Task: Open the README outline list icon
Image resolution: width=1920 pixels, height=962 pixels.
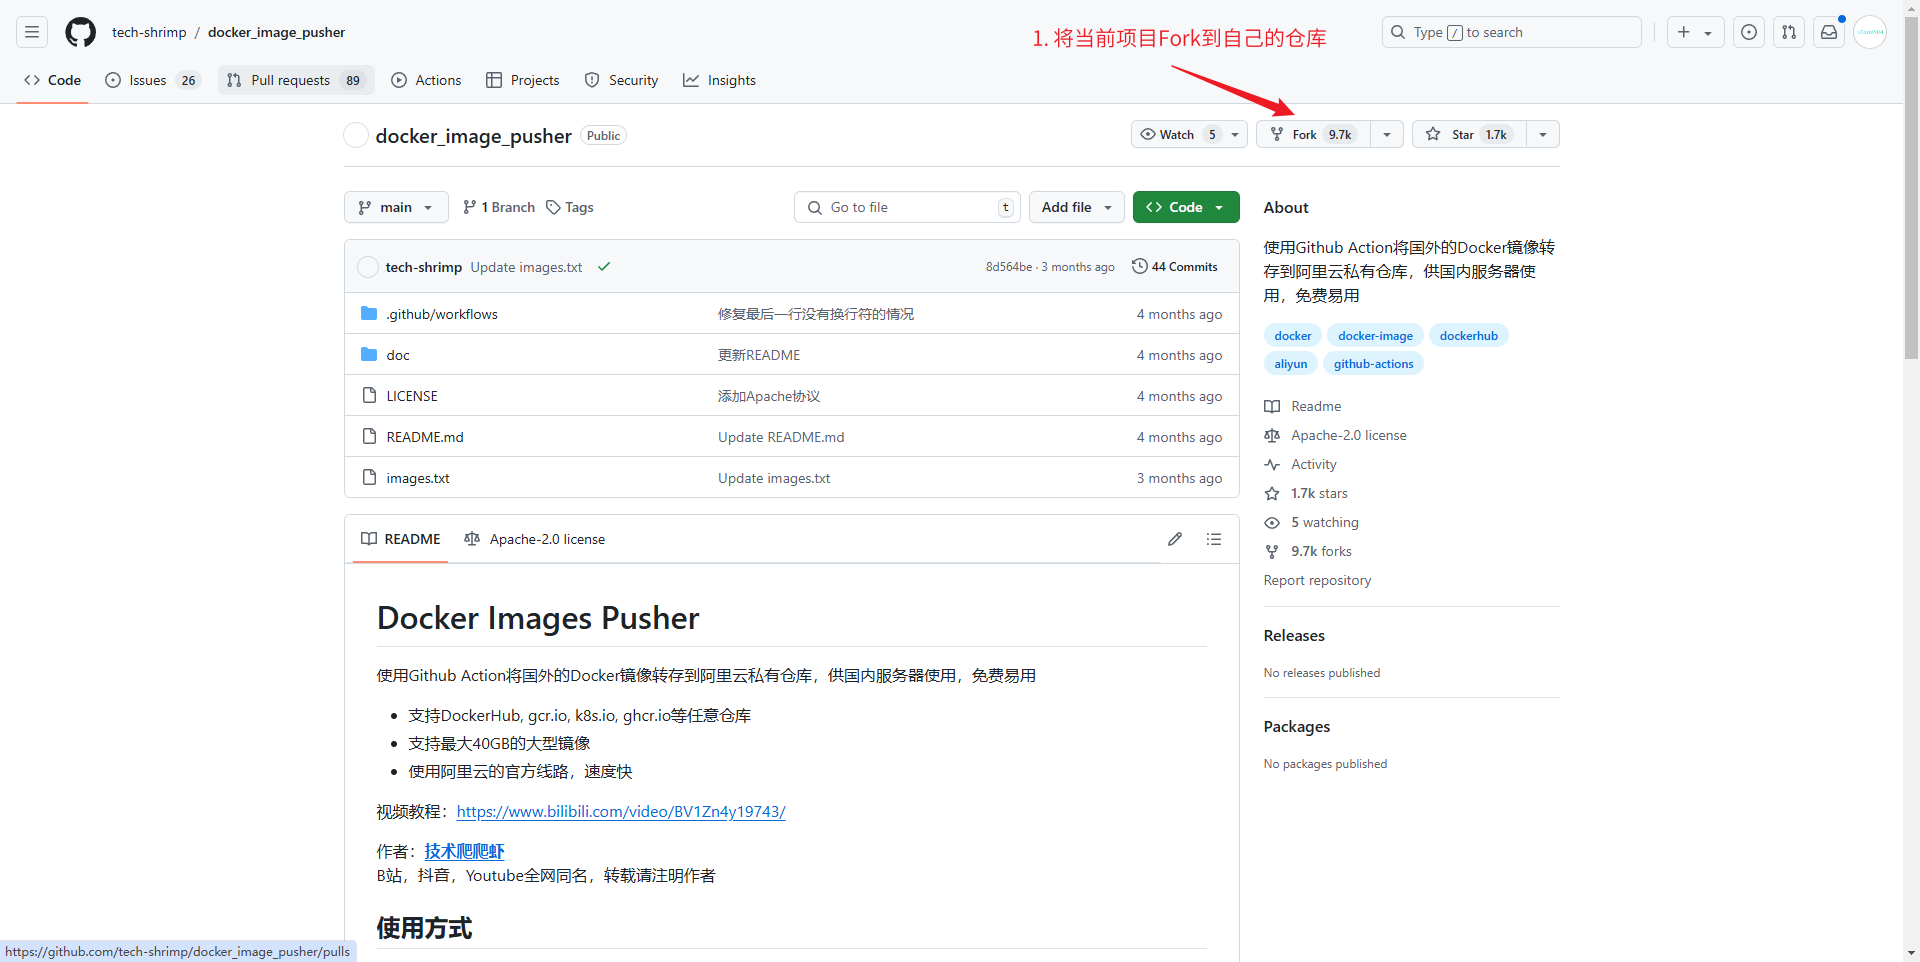Action: pyautogui.click(x=1214, y=539)
